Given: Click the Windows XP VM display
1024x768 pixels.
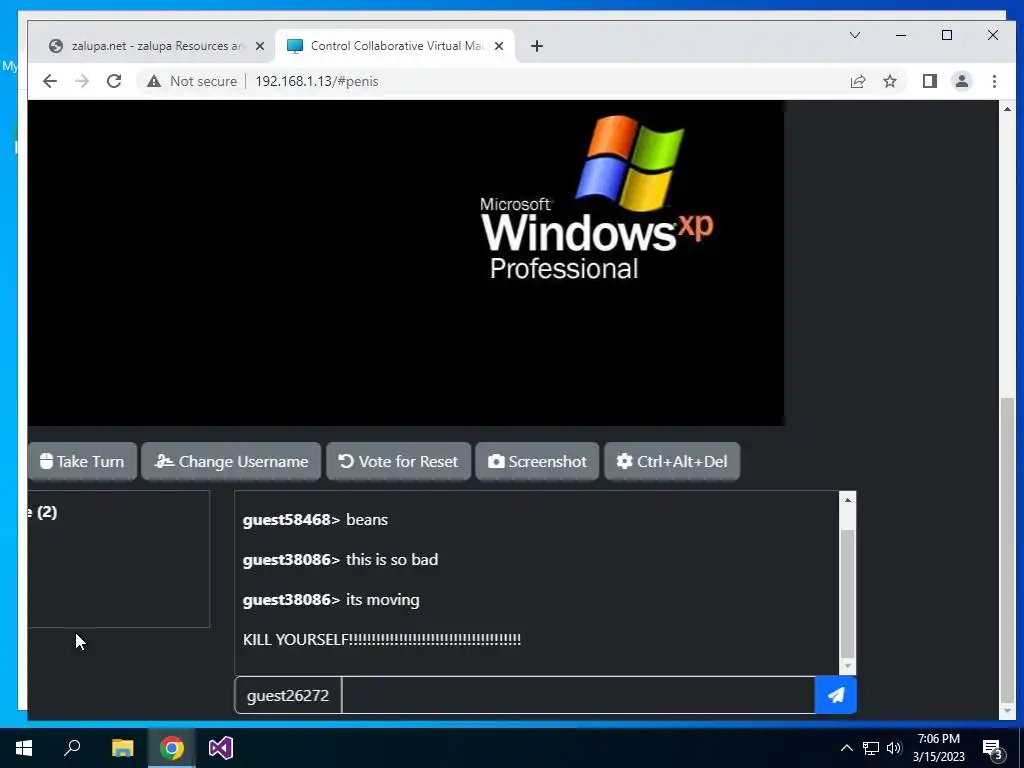Looking at the screenshot, I should (406, 263).
